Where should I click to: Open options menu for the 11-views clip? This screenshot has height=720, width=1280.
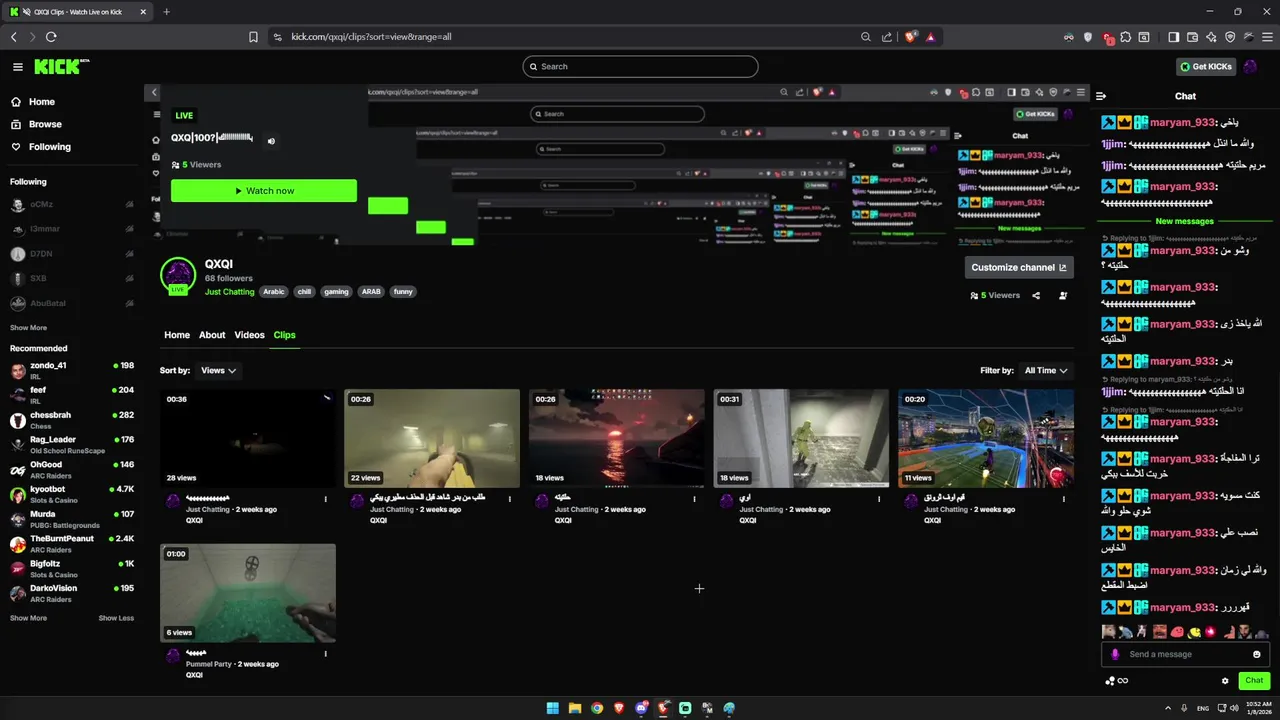(1064, 499)
